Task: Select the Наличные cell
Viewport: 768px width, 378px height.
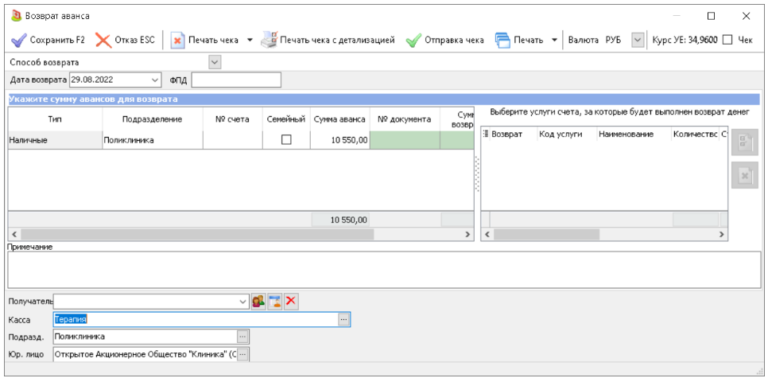Action: coord(55,140)
